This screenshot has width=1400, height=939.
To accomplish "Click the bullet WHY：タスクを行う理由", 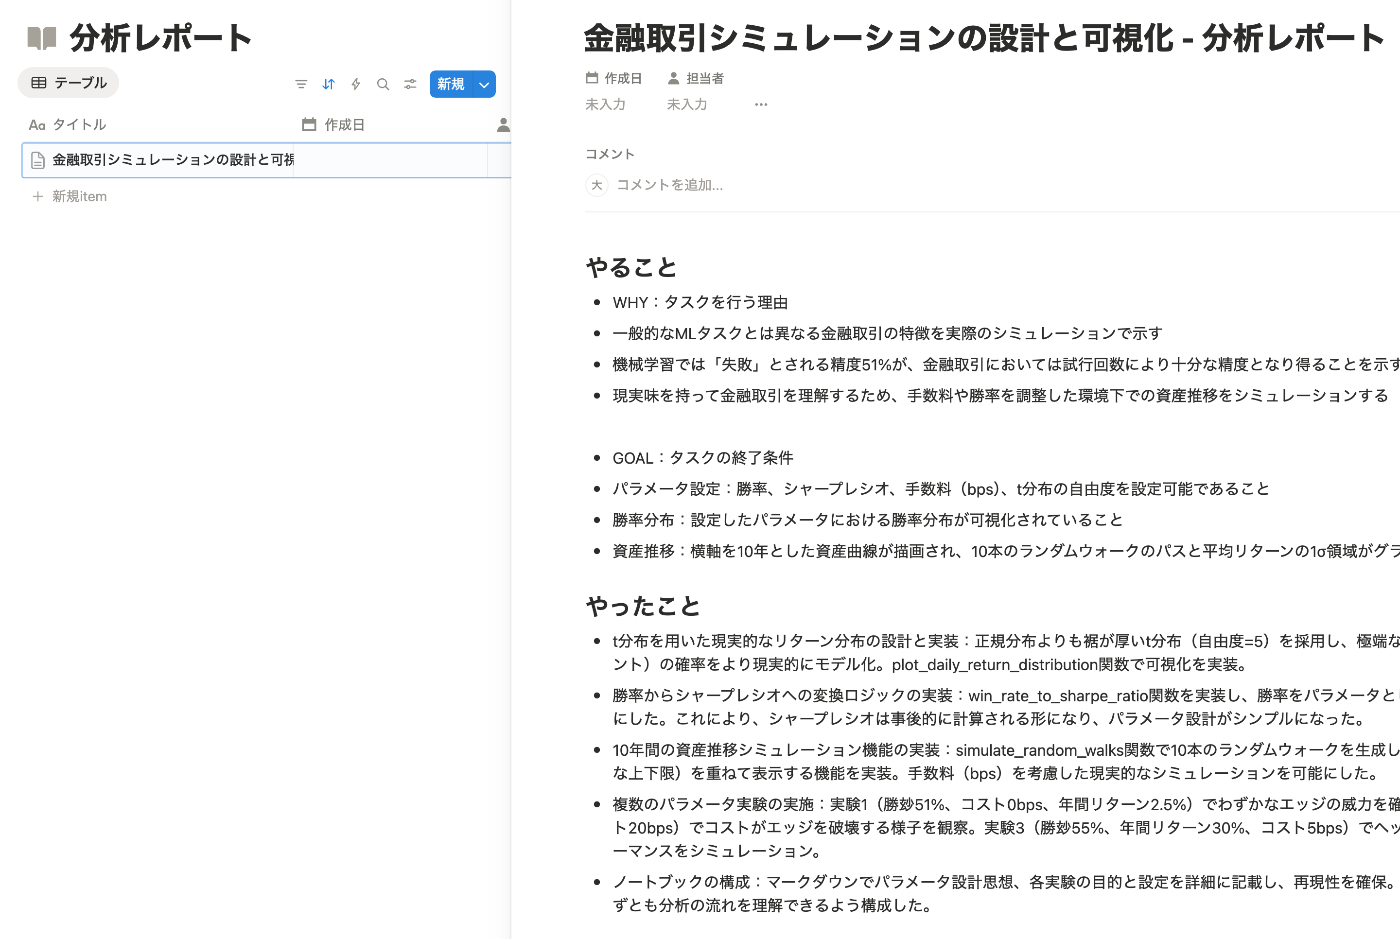I will click(700, 302).
